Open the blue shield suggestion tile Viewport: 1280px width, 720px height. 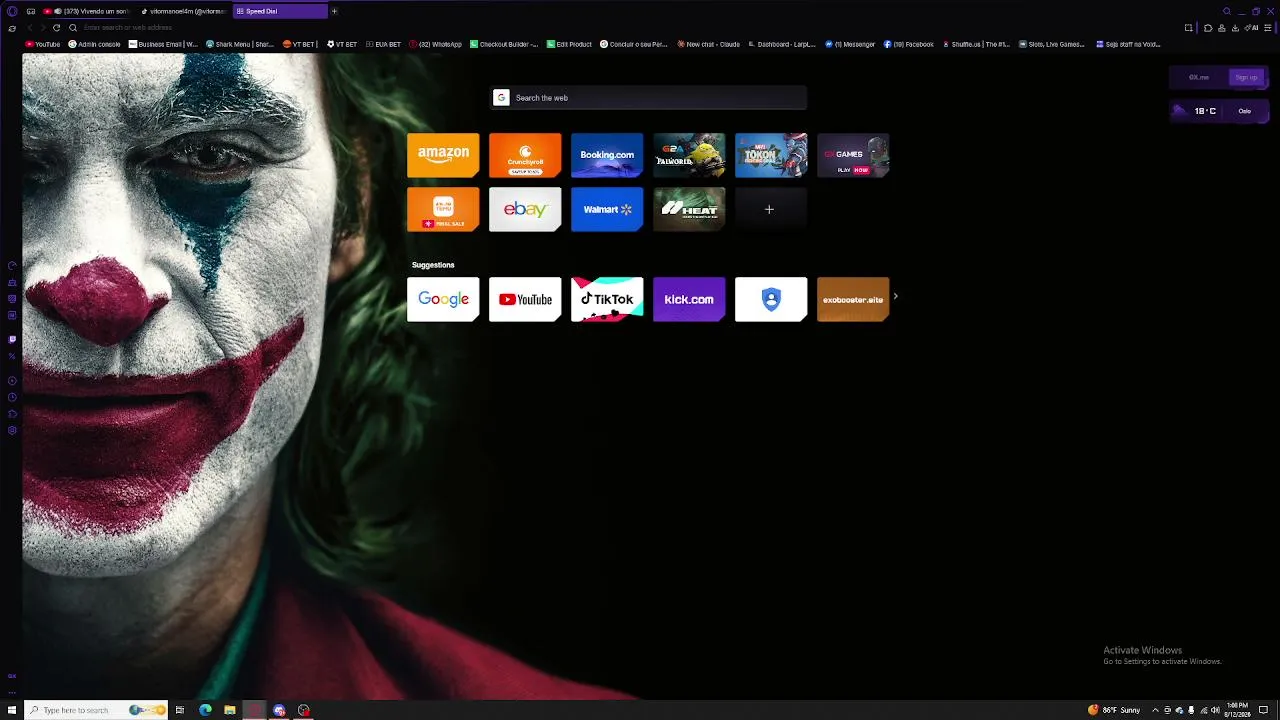tap(771, 299)
